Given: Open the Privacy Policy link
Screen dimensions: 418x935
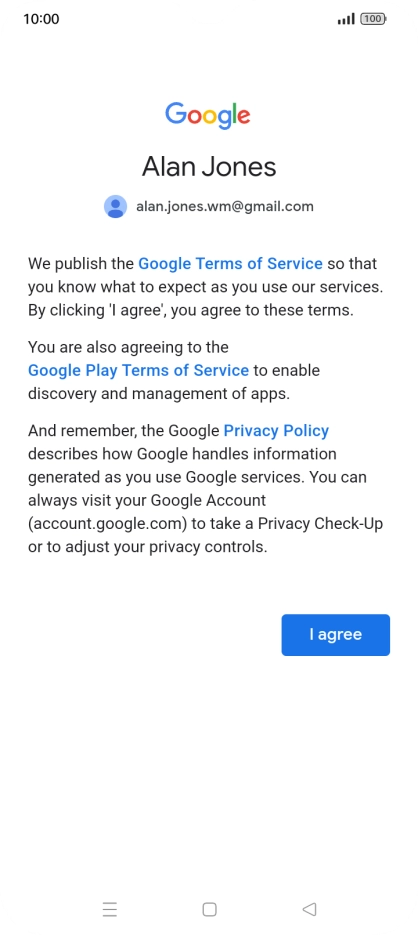Looking at the screenshot, I should tap(276, 431).
